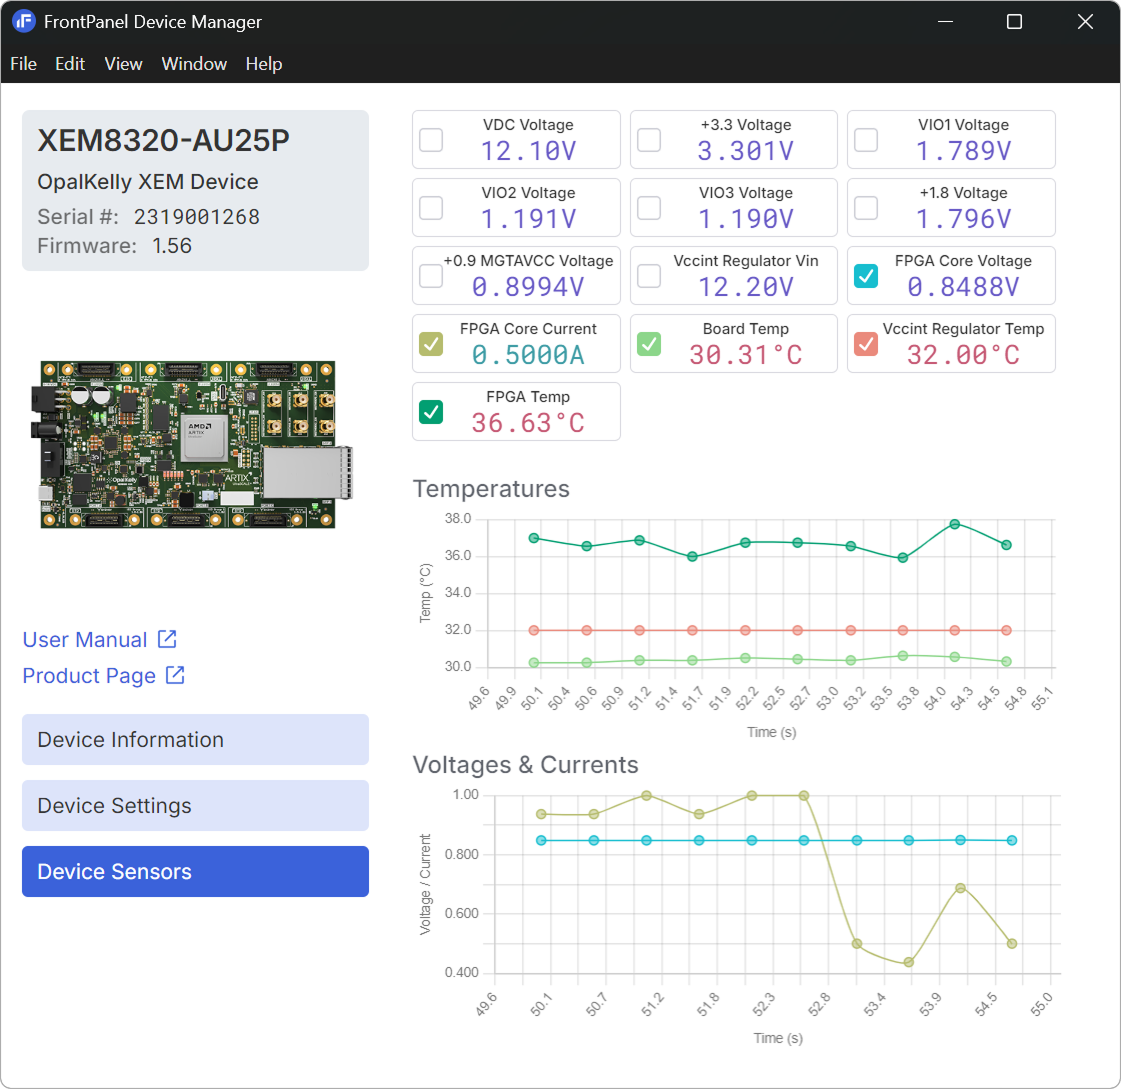Click the FPGA Core Current value 0.5000A
The width and height of the screenshot is (1121, 1089).
pyautogui.click(x=528, y=355)
